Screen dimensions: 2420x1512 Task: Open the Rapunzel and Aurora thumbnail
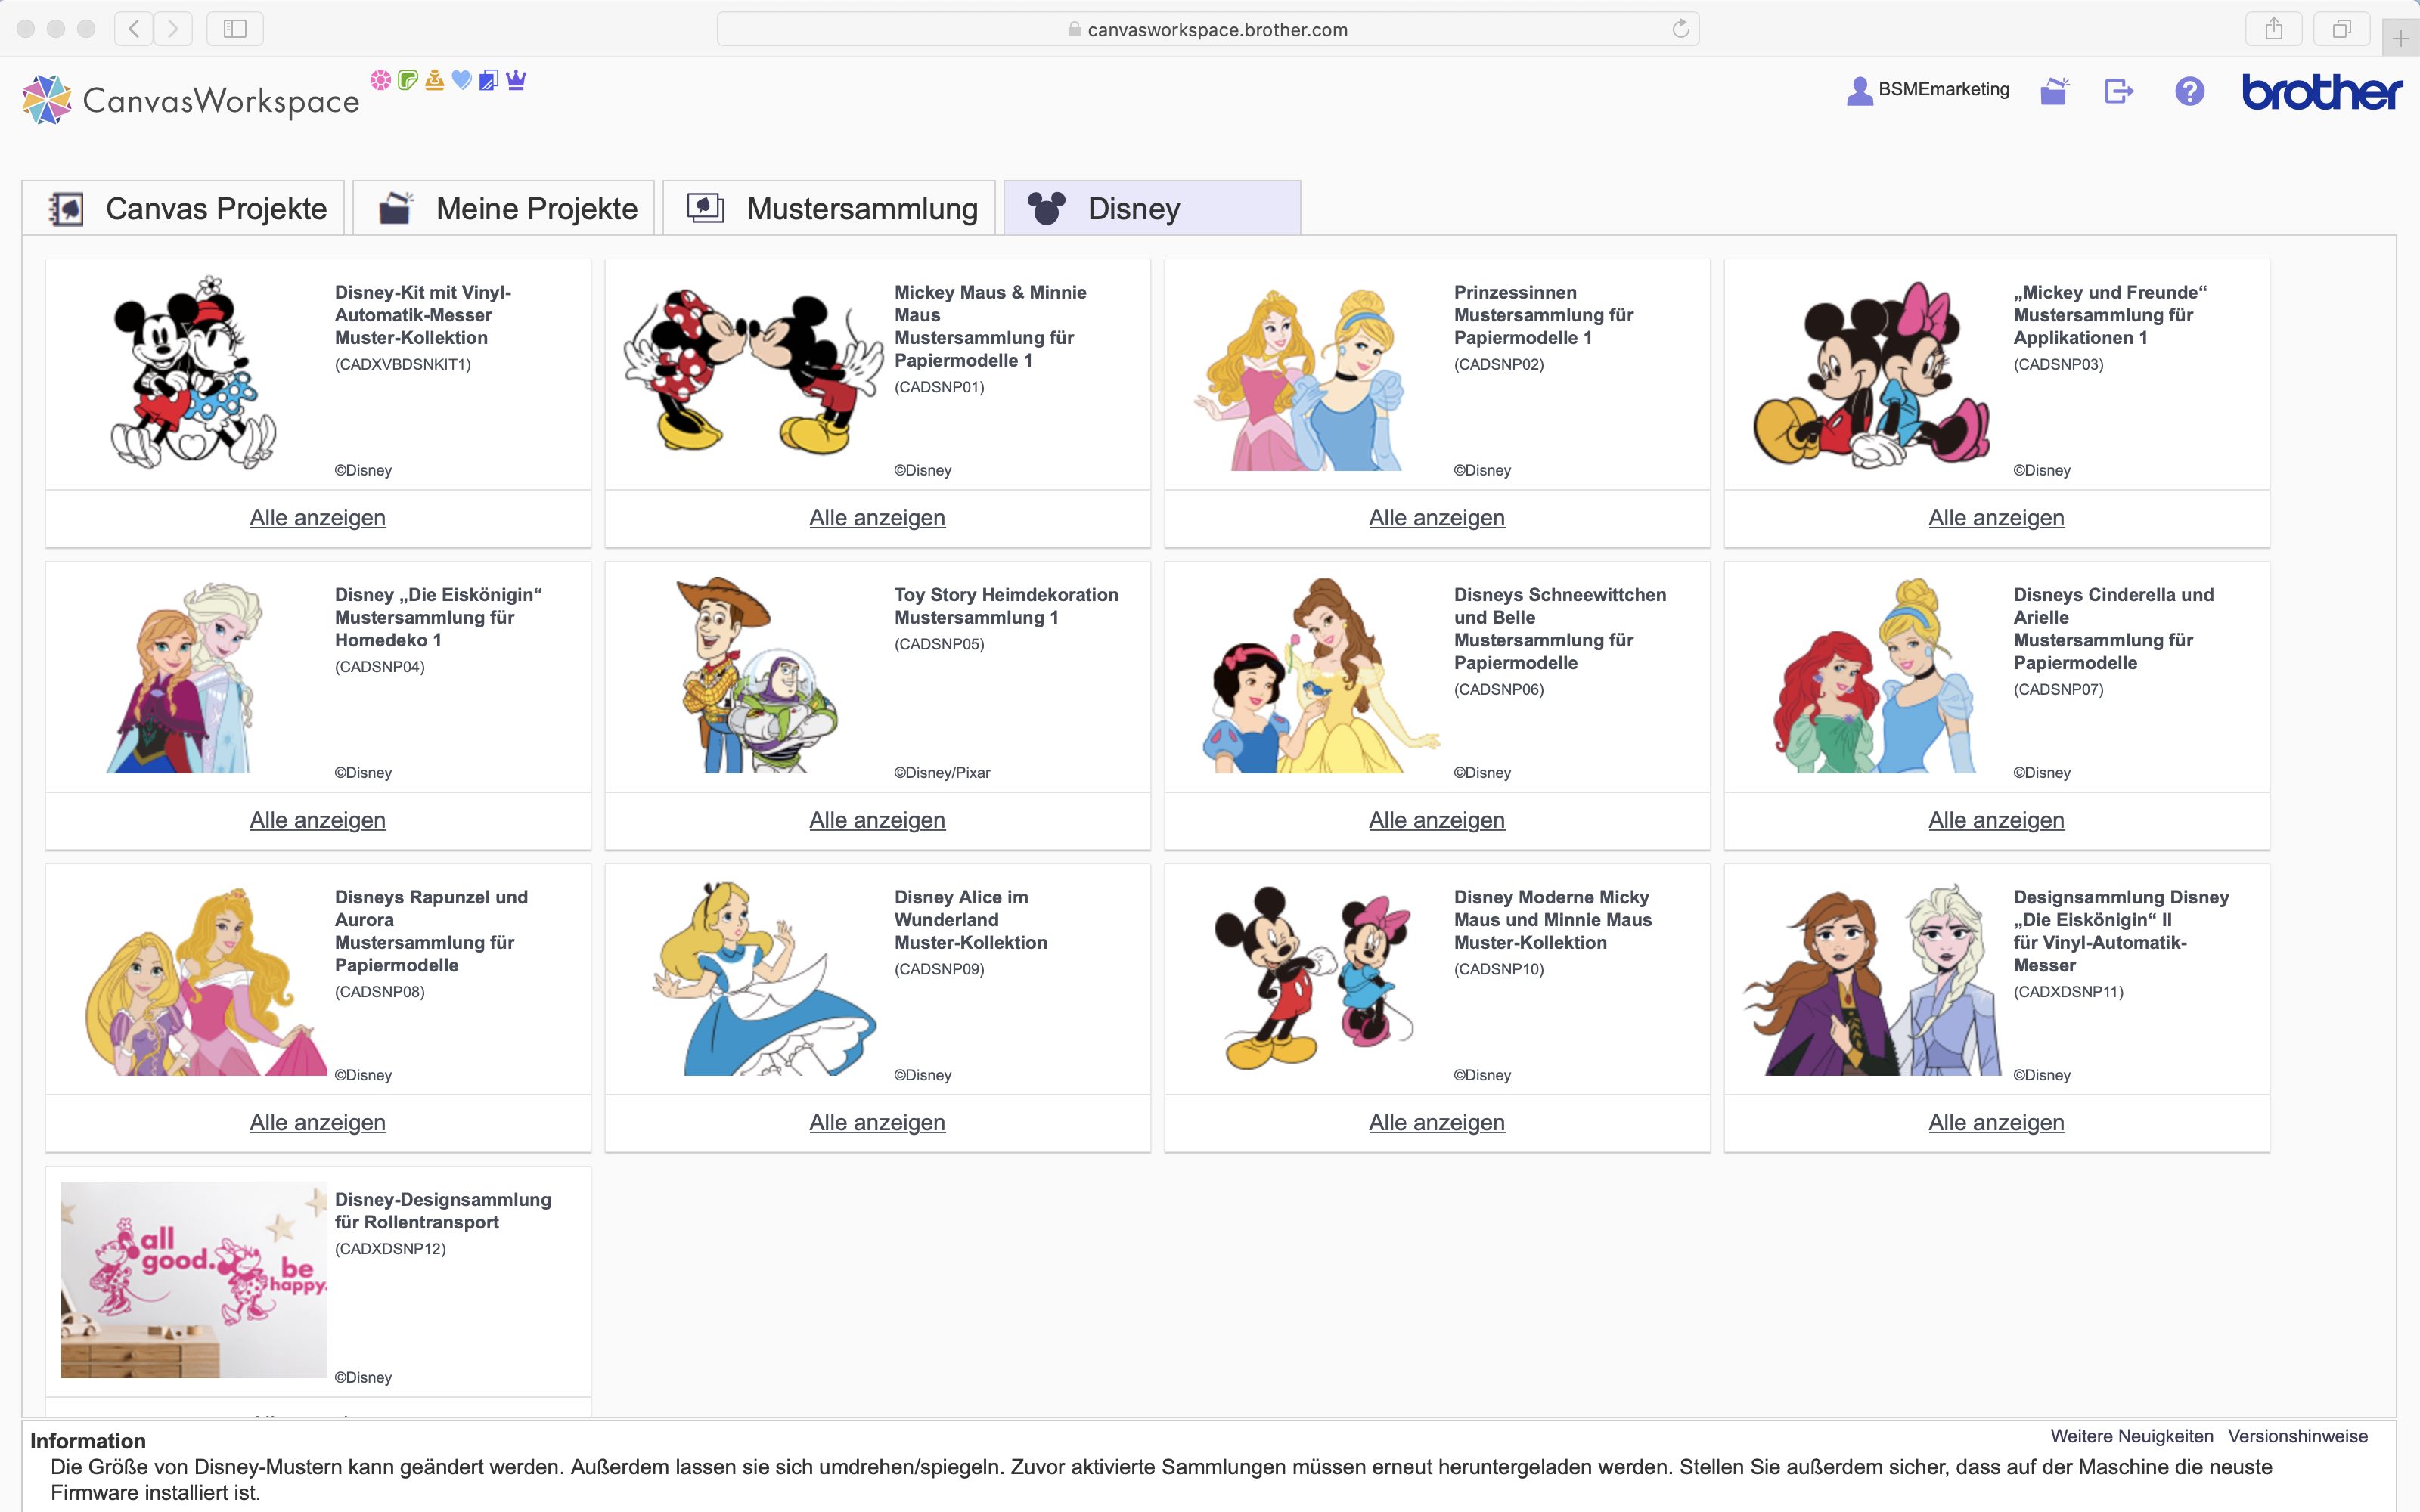click(x=207, y=981)
